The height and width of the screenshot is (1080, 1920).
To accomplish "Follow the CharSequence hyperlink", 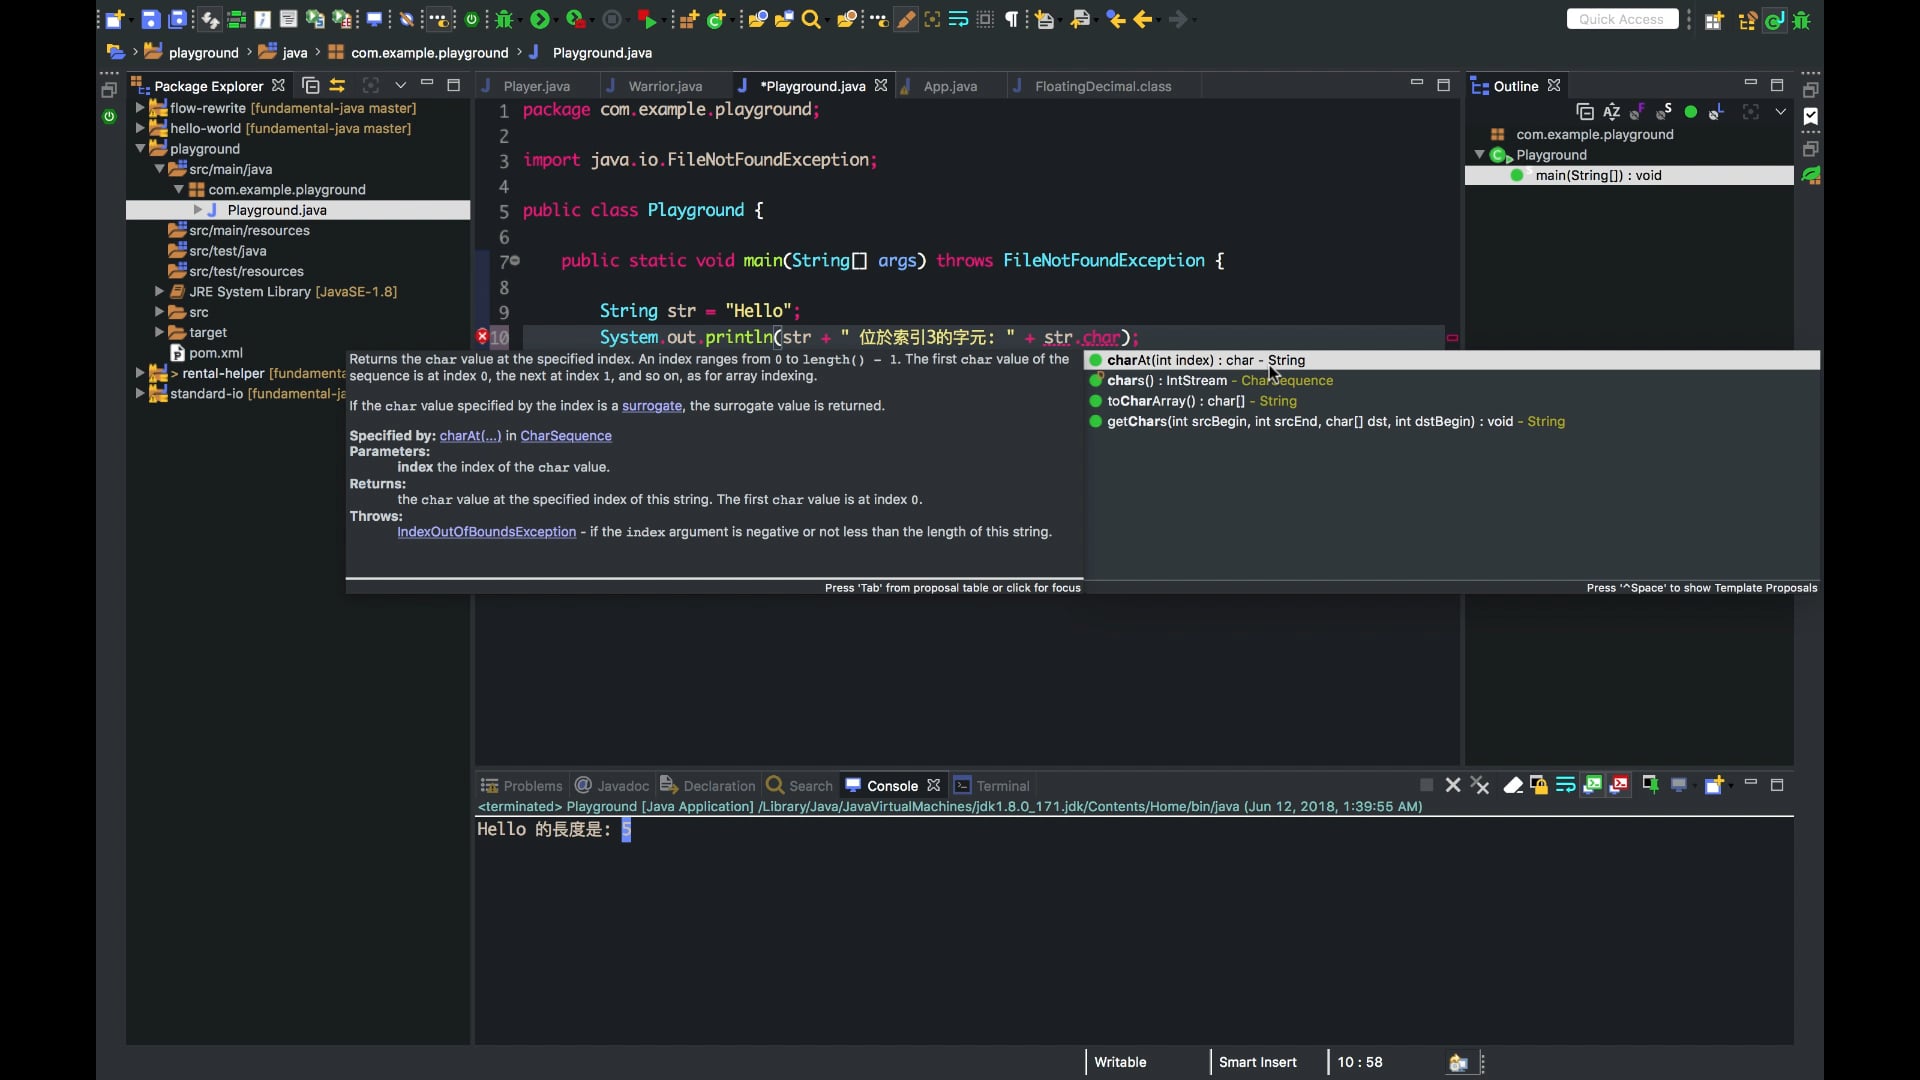I will point(566,436).
